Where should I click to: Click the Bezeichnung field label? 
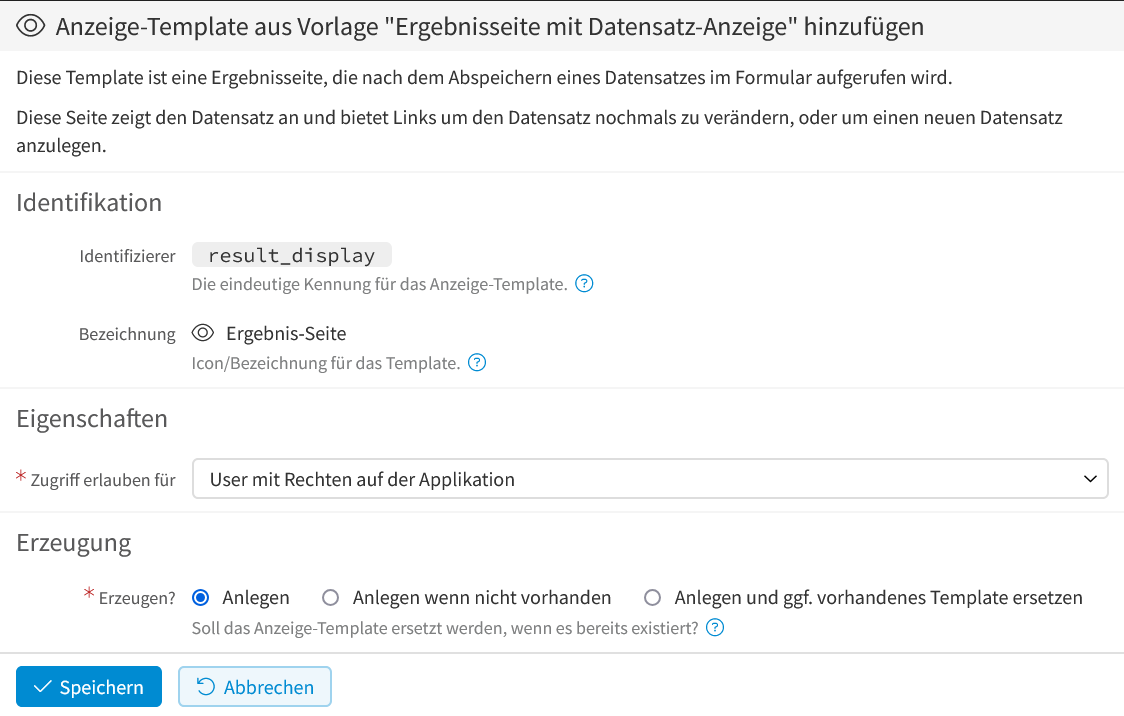coord(127,334)
